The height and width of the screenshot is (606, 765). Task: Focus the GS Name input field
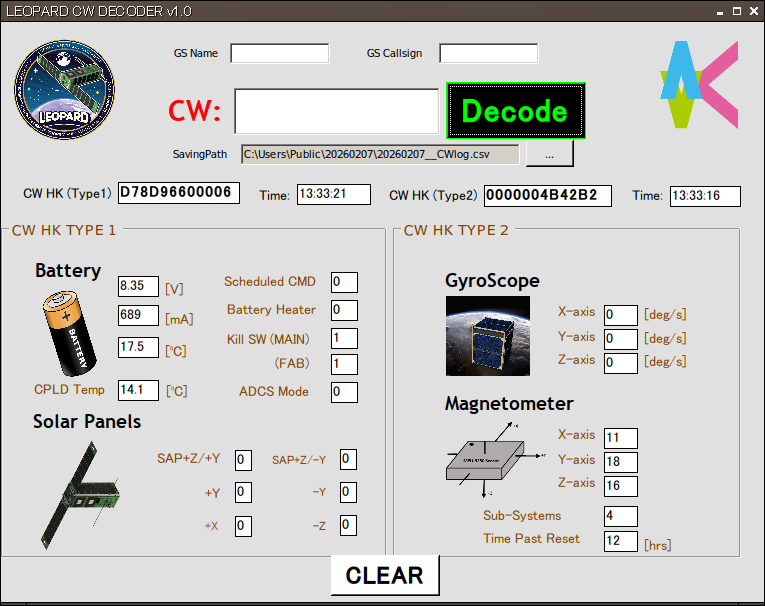click(x=279, y=53)
